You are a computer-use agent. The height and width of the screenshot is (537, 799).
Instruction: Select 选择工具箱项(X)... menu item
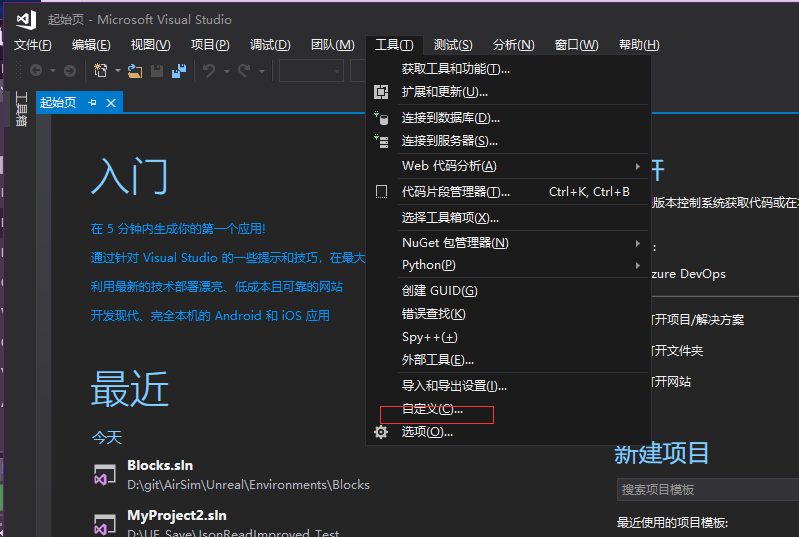(x=509, y=218)
